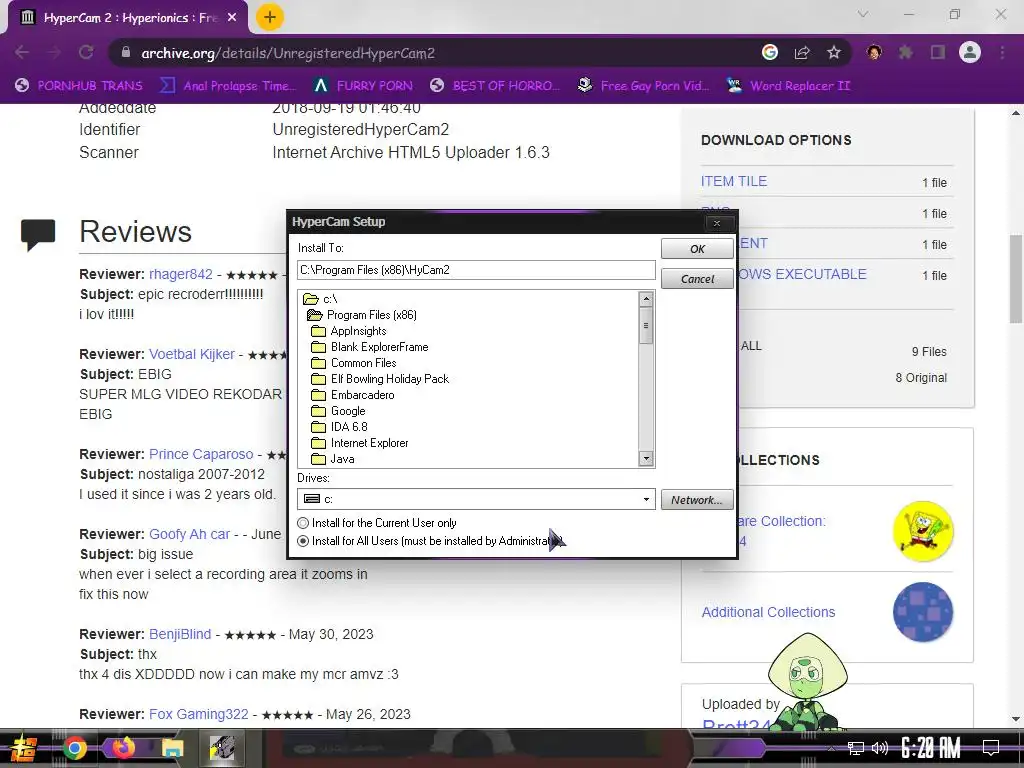Open reviewer BenjiBlind profile link

(180, 634)
